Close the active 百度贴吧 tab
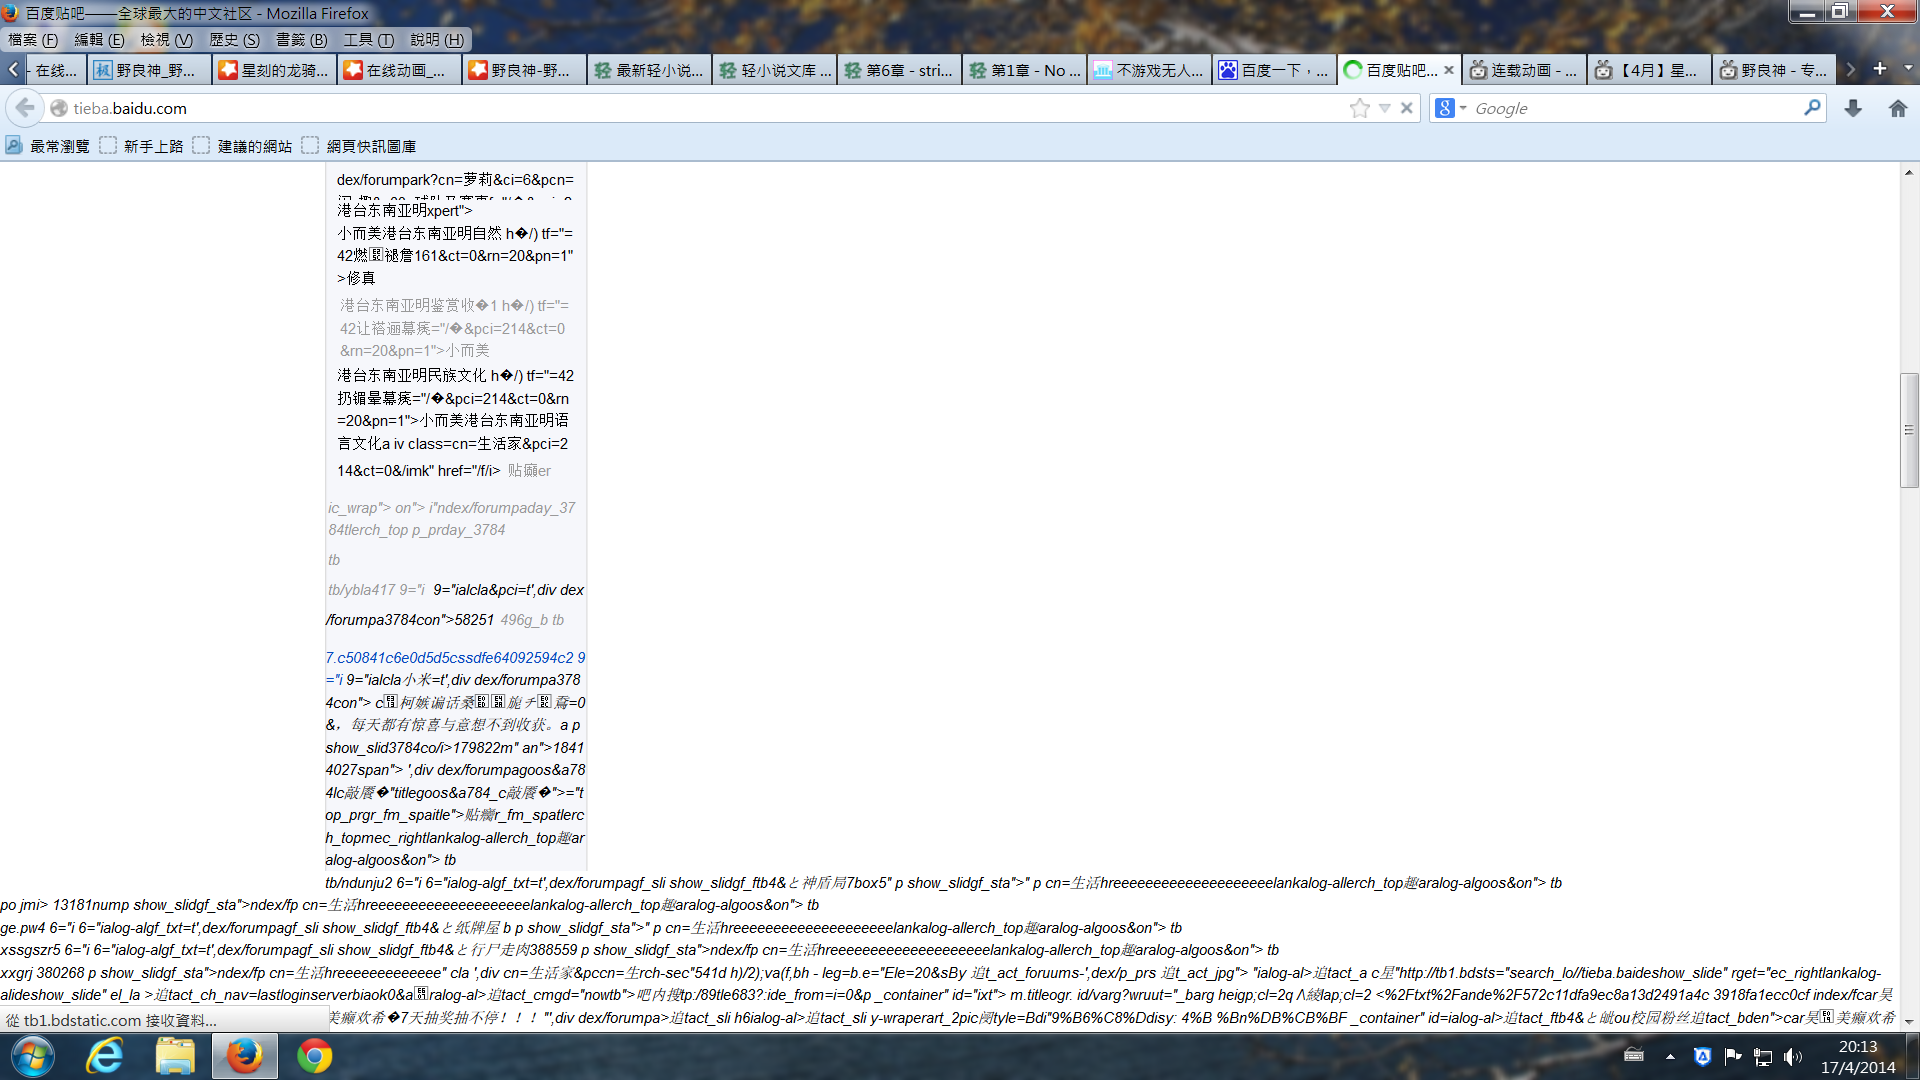 [x=1449, y=70]
